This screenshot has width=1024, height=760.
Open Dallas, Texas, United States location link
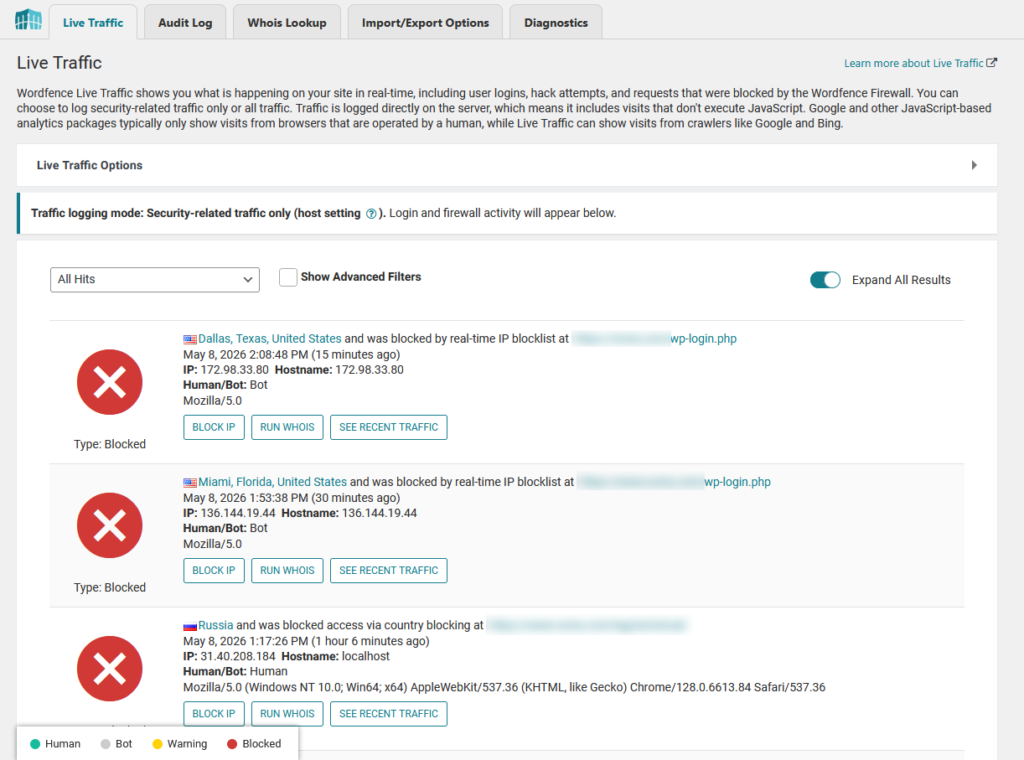270,339
